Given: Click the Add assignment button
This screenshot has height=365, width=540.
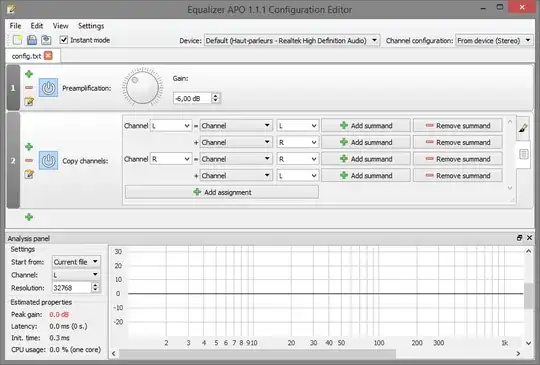Looking at the screenshot, I should click(x=222, y=192).
